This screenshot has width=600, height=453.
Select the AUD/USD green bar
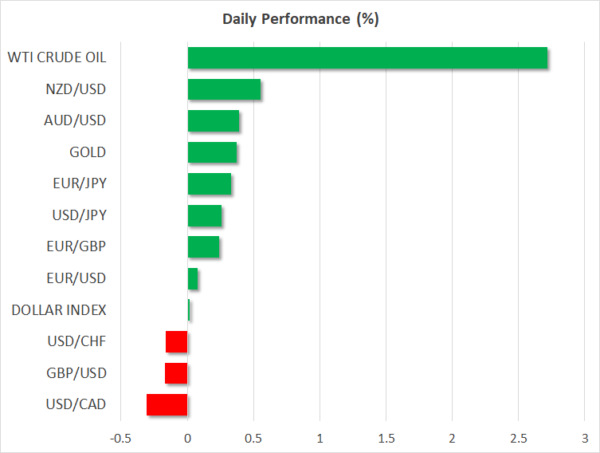[213, 121]
